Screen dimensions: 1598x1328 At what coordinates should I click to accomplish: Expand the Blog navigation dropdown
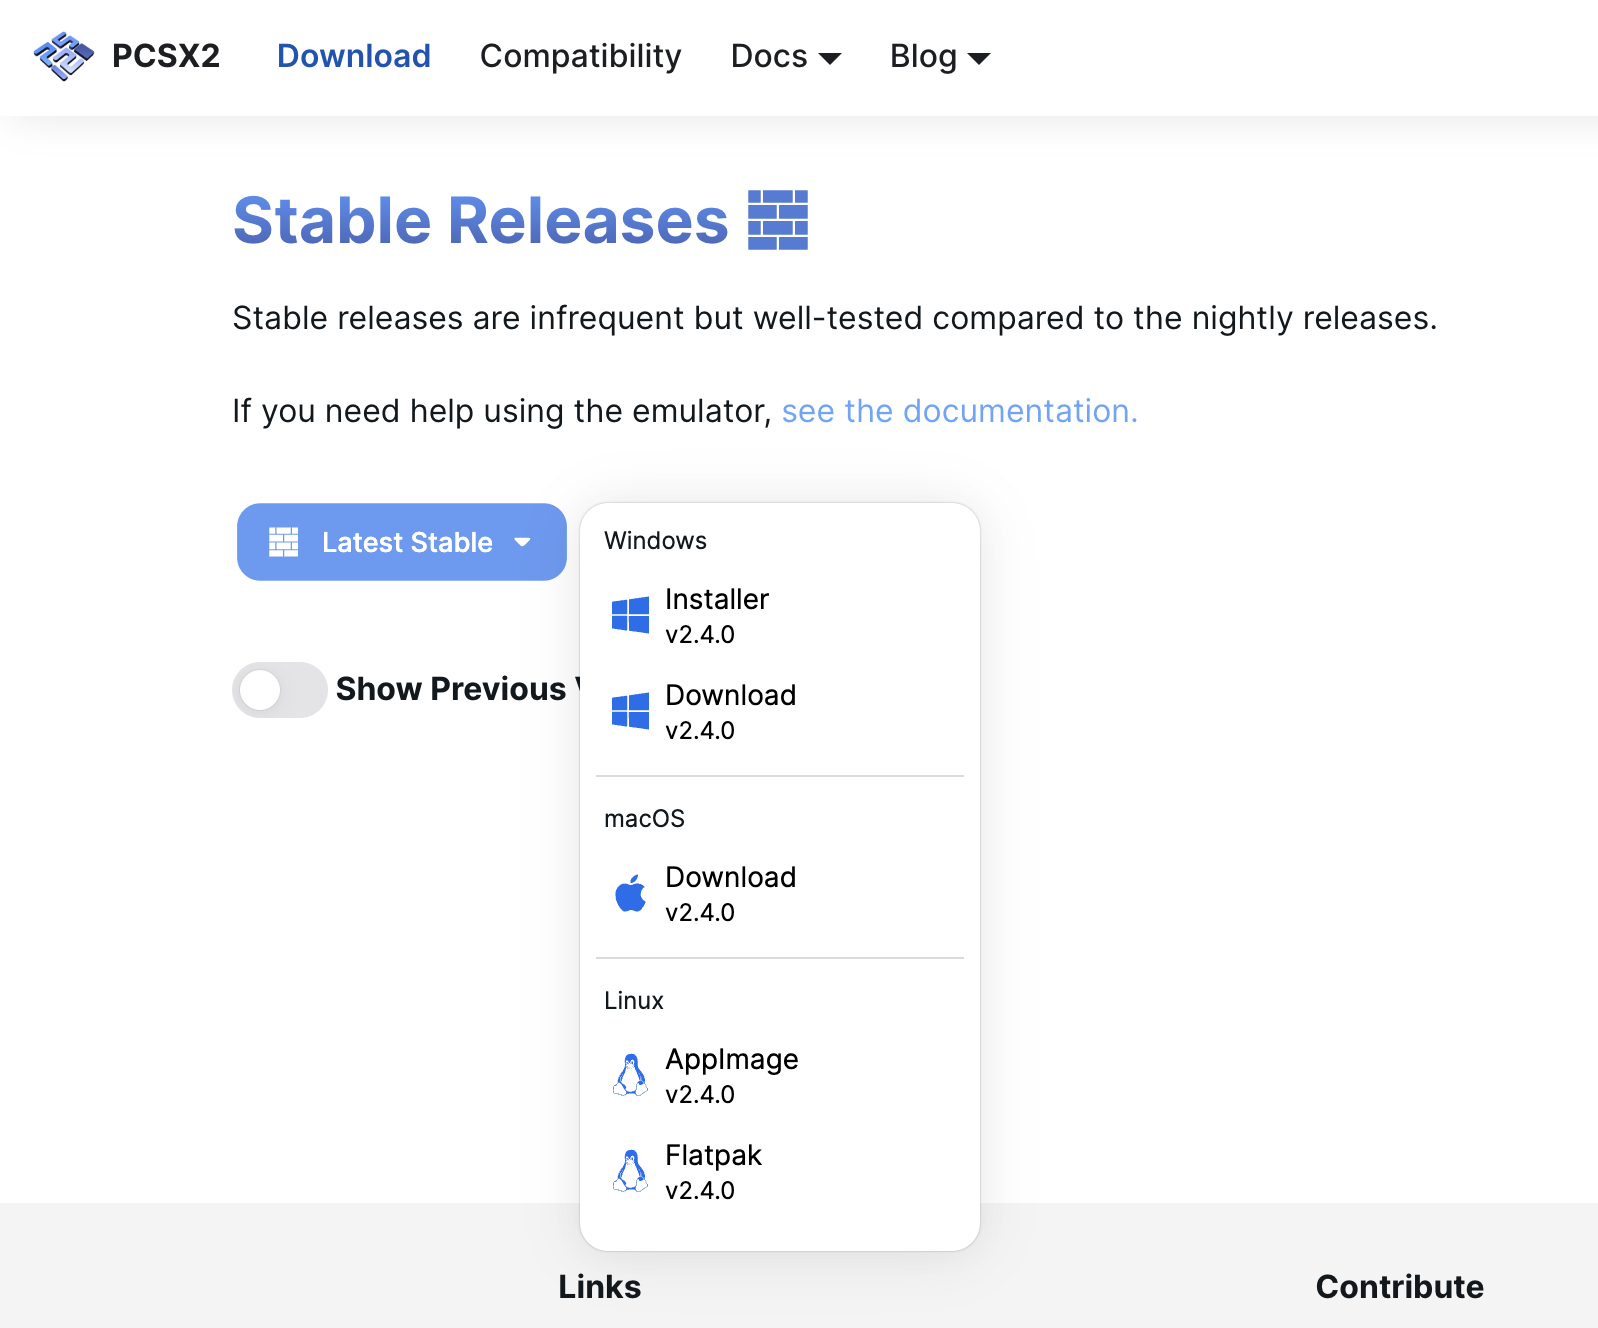click(x=940, y=57)
